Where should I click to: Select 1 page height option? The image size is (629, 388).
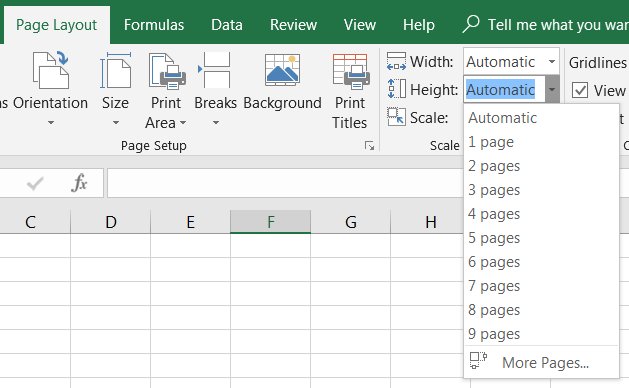(541, 142)
